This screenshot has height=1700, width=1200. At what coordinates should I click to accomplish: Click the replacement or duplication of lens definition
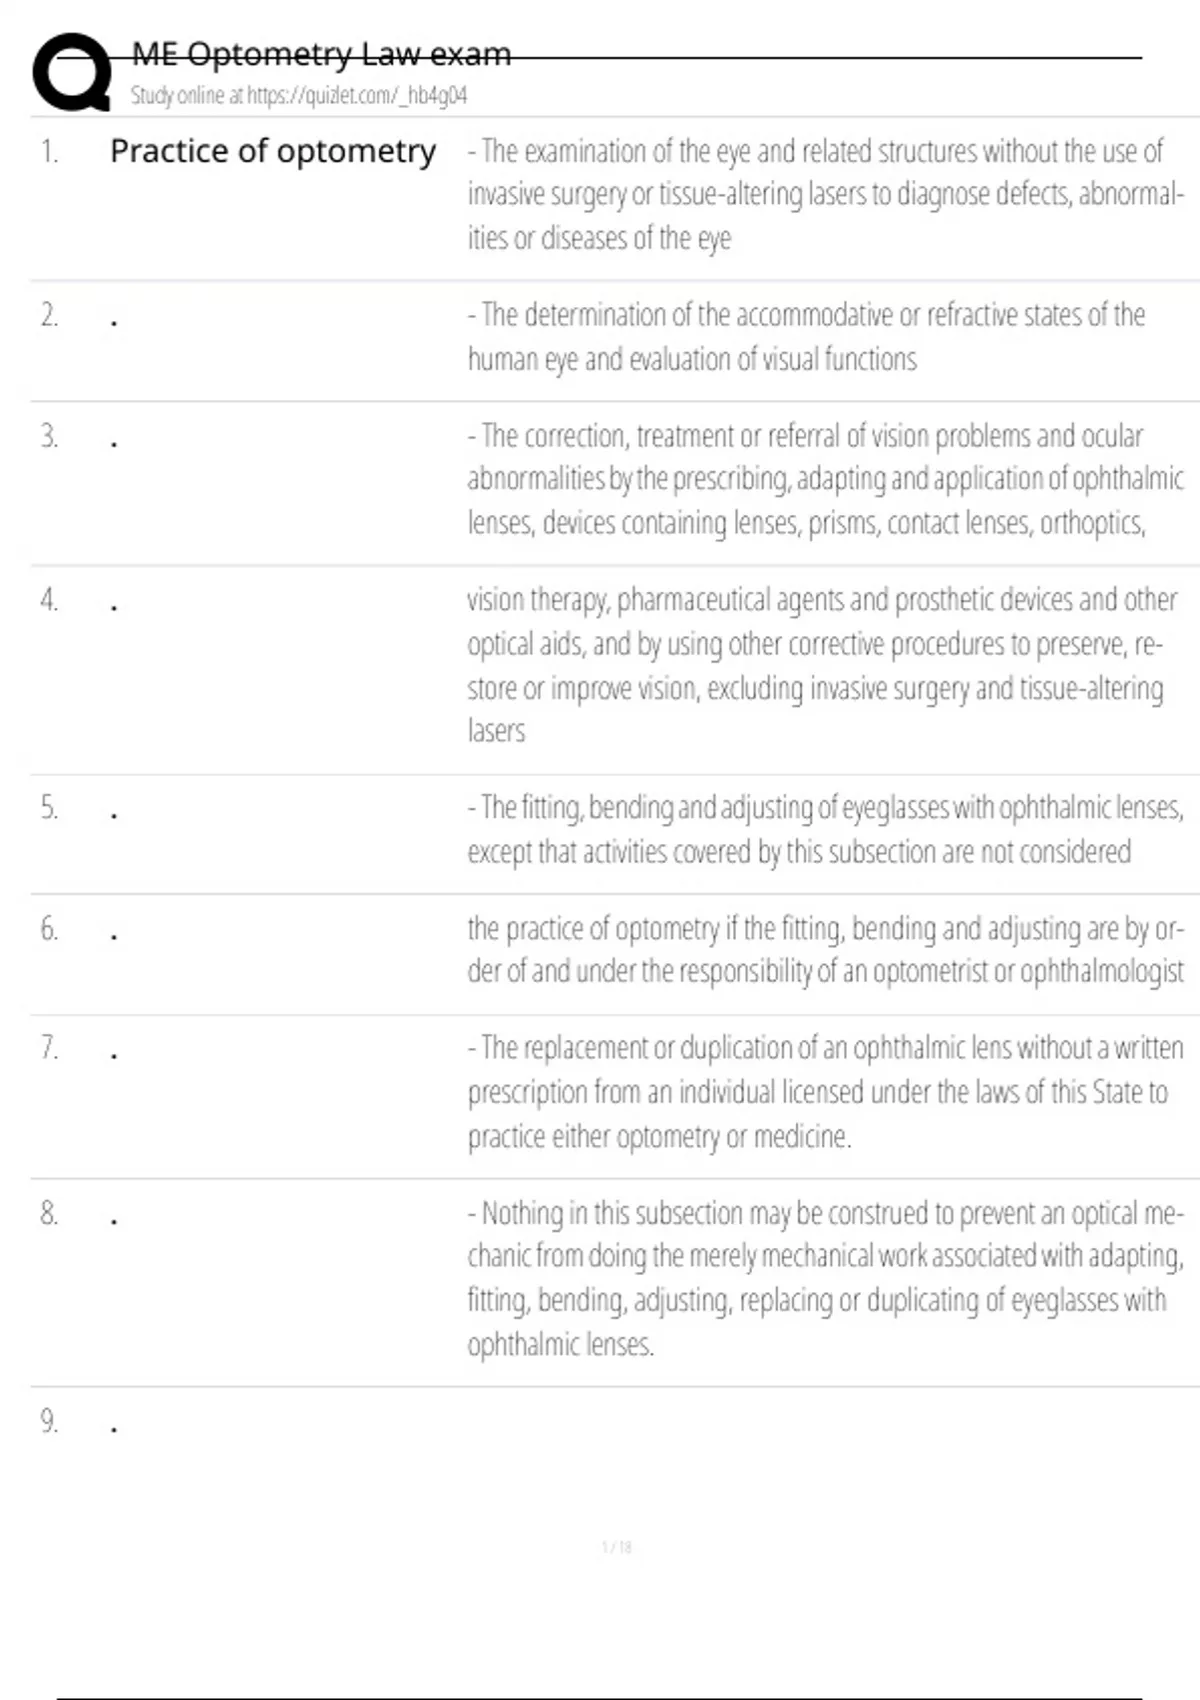824,1092
